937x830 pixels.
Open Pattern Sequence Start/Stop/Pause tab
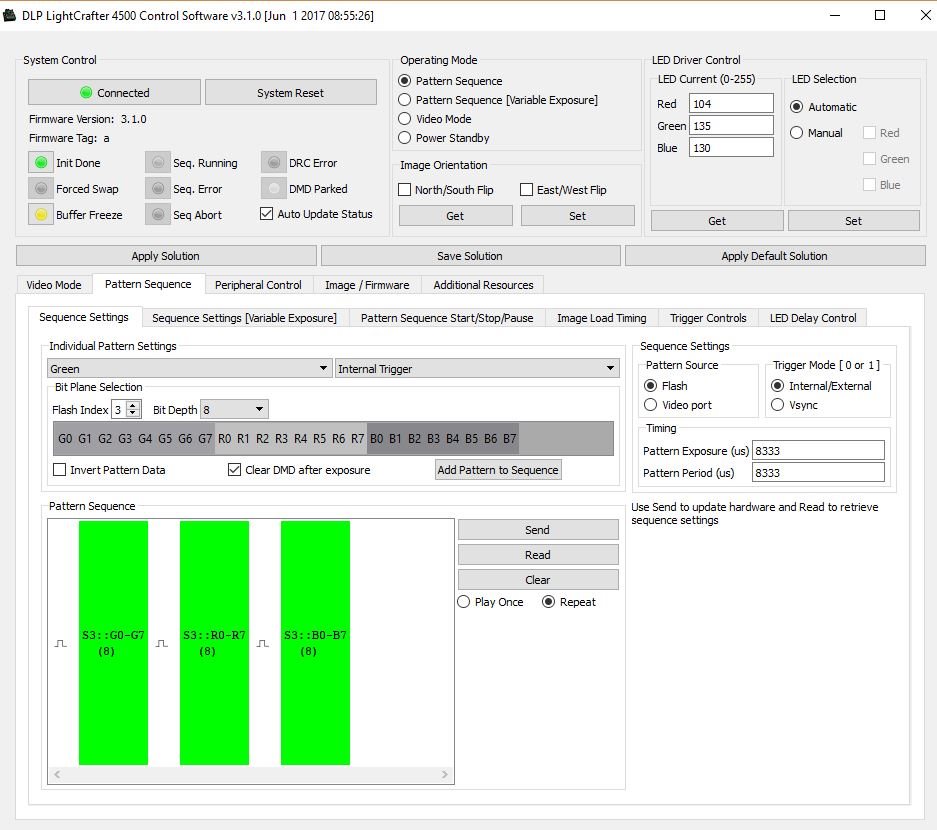[447, 318]
